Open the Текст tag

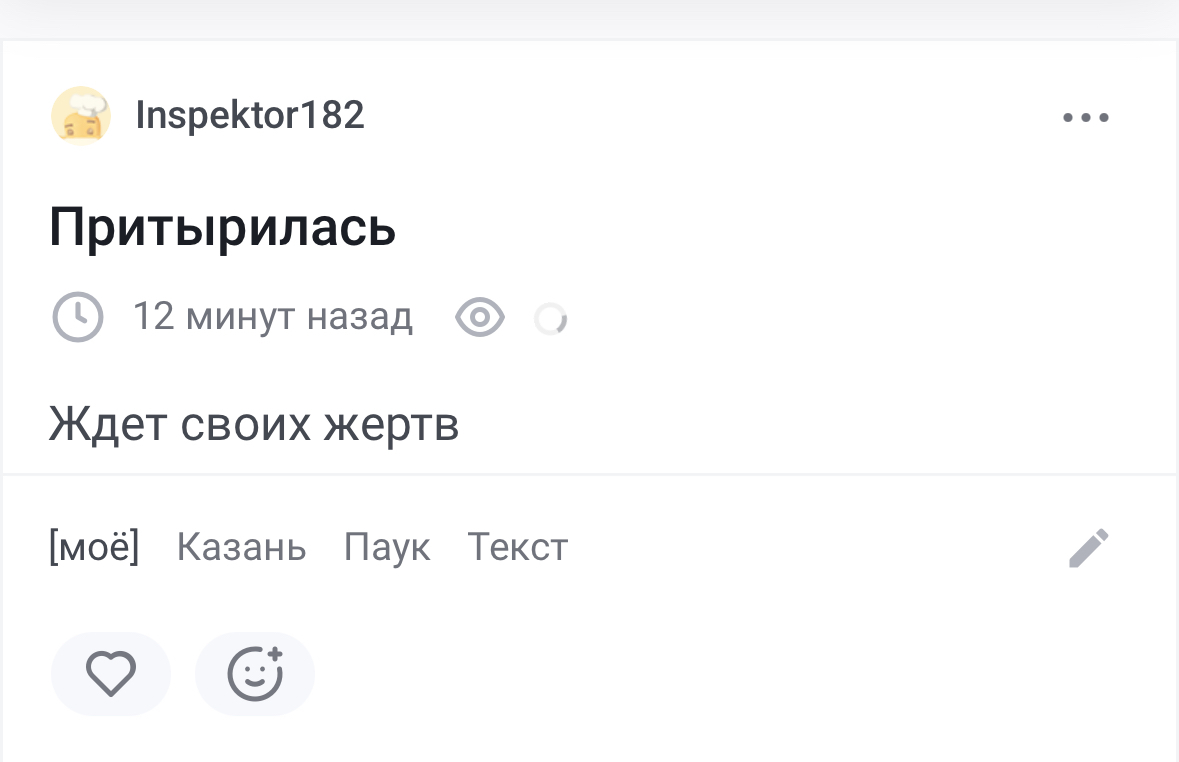point(517,547)
